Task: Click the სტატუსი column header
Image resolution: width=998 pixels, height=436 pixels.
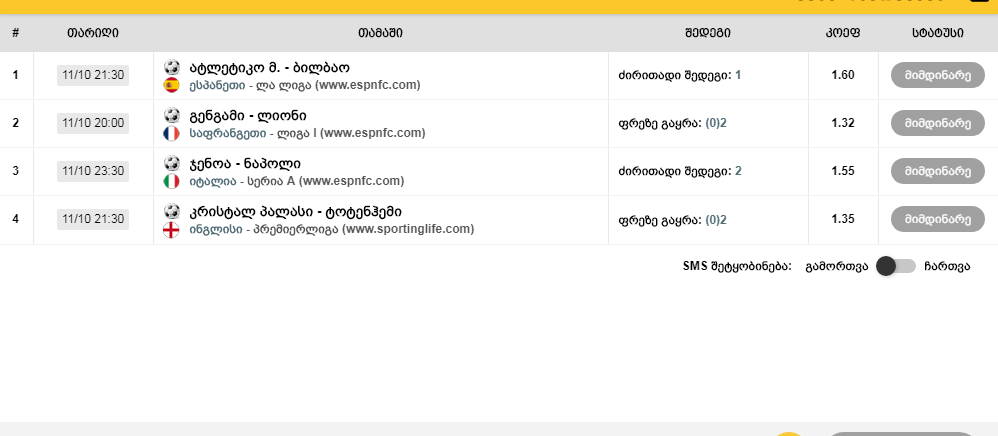Action: pos(938,33)
